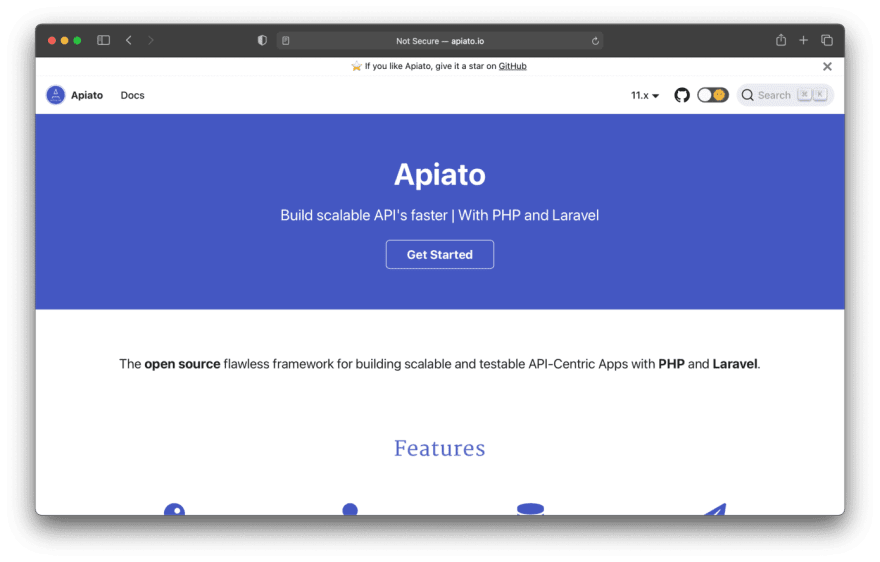This screenshot has height=562, width=880.
Task: Show the tab overview icon
Action: (827, 40)
